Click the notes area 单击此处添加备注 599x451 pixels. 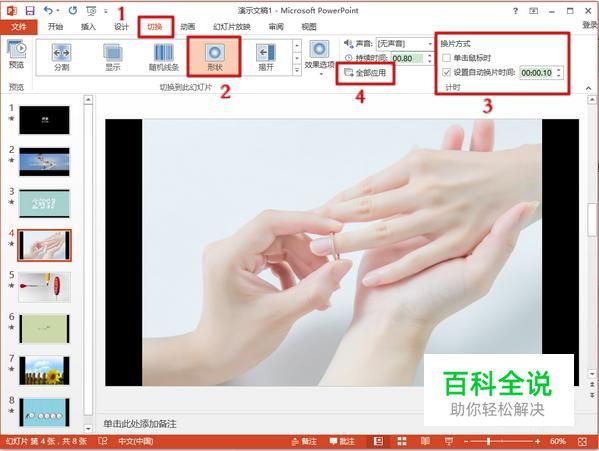pos(140,424)
